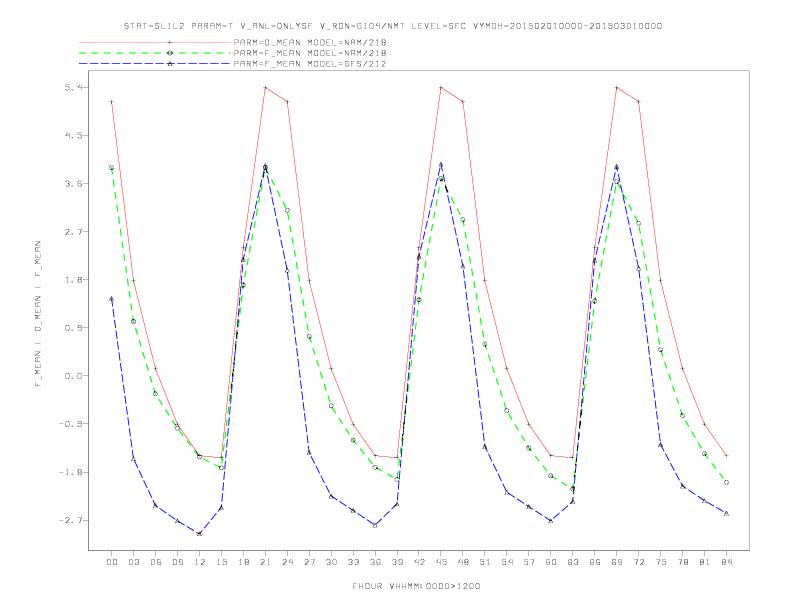Image resolution: width=792 pixels, height=612 pixels.
Task: Click forecast hour label 24 on x-axis
Action: tap(287, 562)
